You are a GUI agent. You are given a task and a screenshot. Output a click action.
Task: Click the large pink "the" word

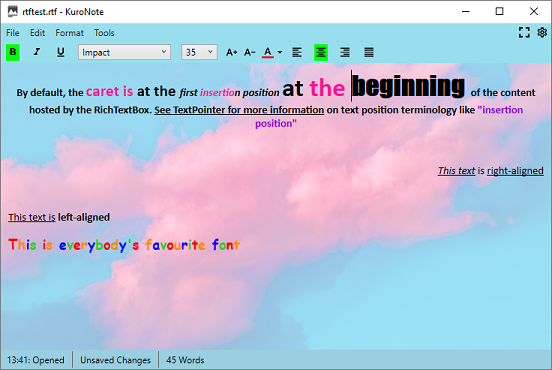(x=327, y=88)
